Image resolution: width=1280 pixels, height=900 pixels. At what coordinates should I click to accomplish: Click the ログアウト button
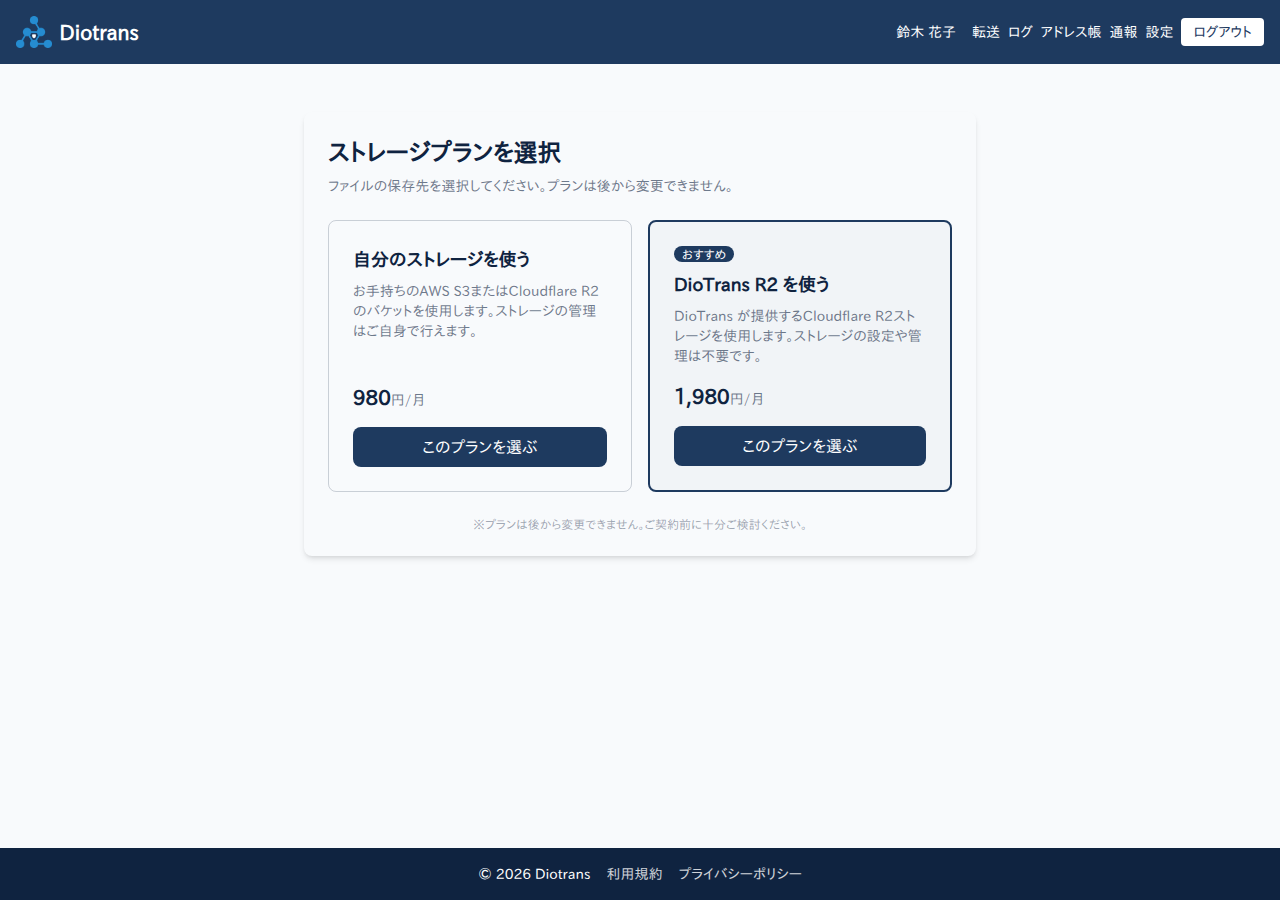click(1222, 32)
